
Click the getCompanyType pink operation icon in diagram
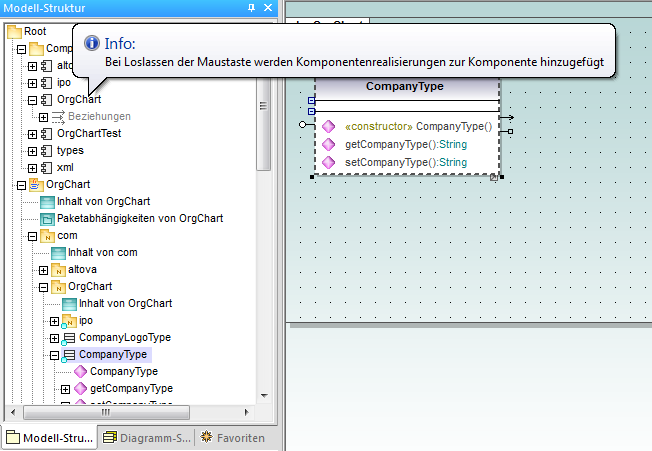pyautogui.click(x=328, y=145)
